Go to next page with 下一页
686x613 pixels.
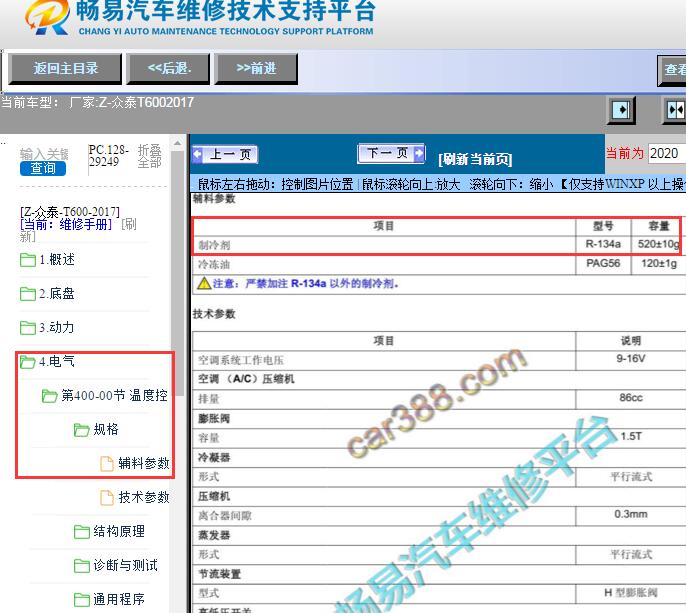(x=391, y=153)
